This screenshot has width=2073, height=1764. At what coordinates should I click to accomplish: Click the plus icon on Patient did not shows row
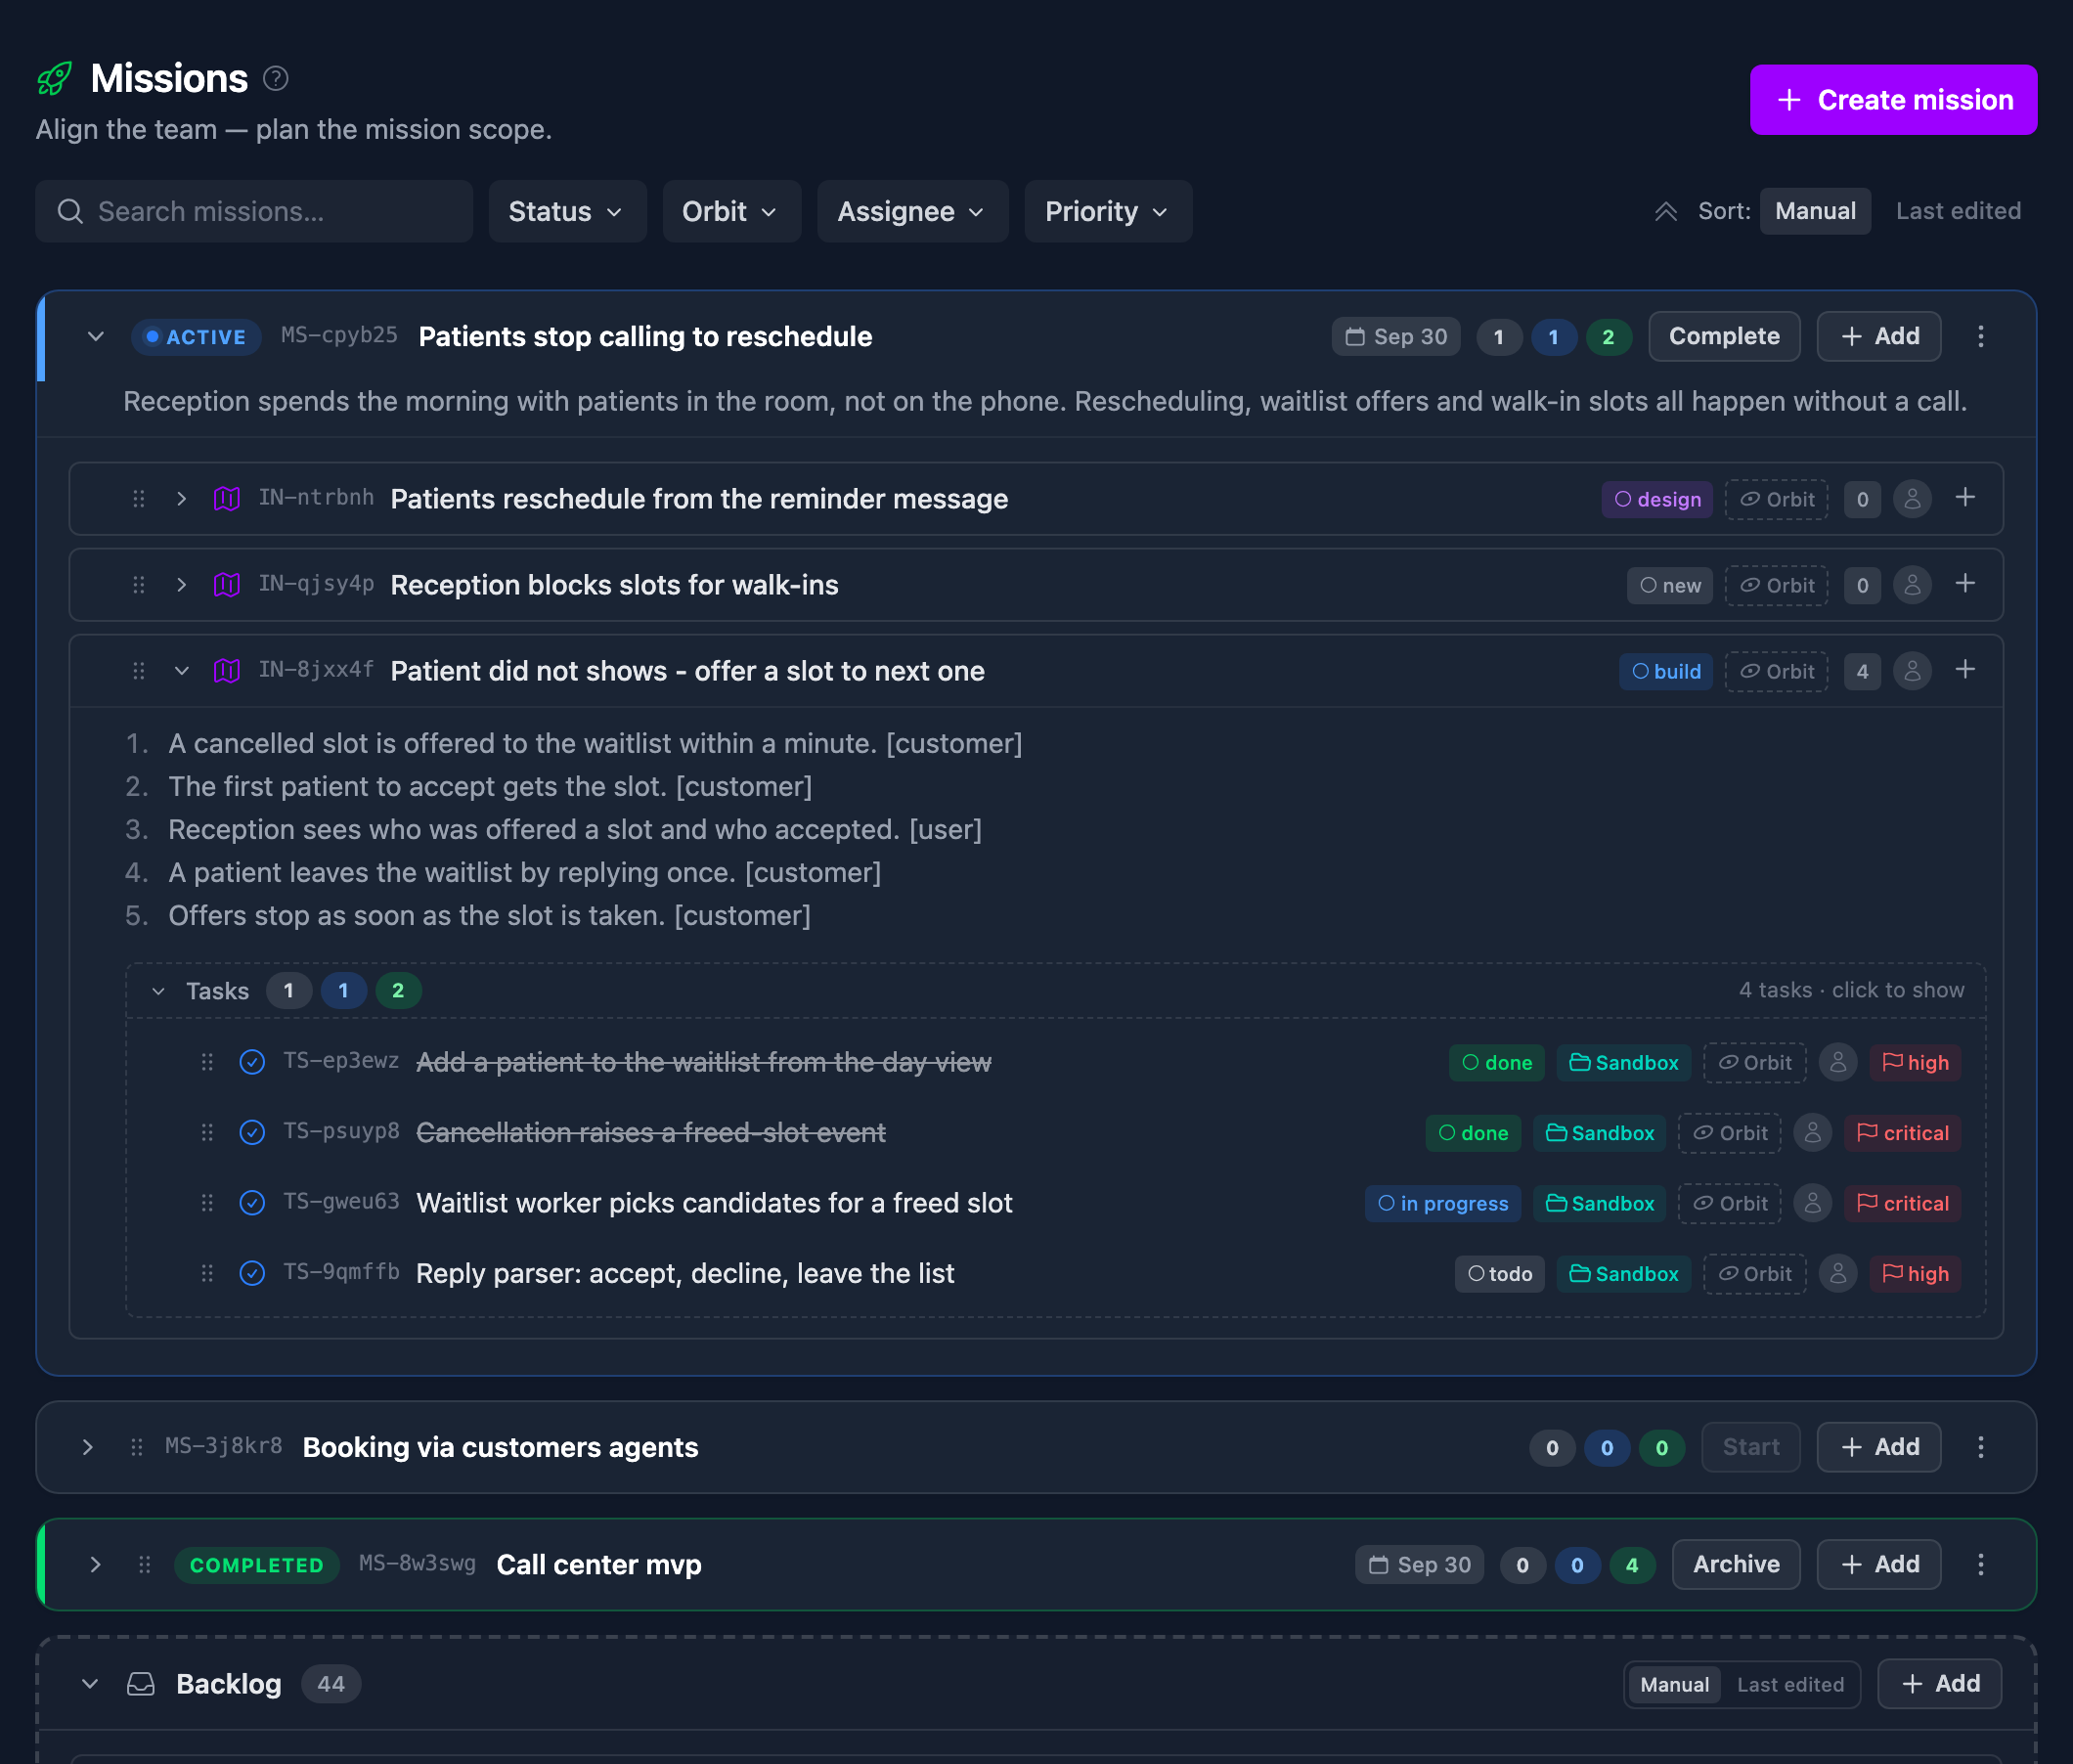click(1965, 669)
